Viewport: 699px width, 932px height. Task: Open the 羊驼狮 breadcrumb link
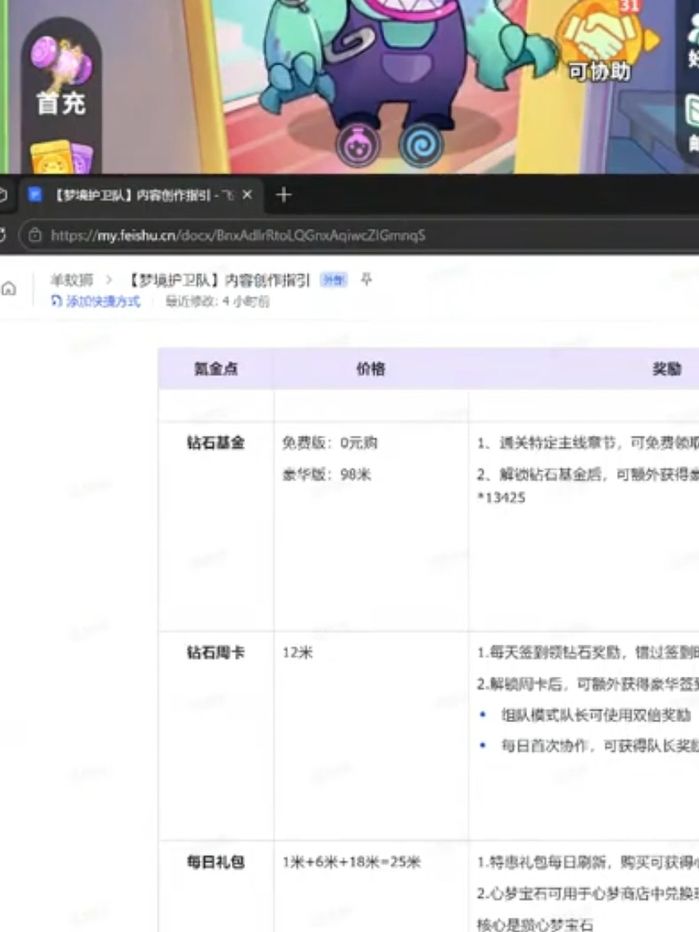coord(71,281)
